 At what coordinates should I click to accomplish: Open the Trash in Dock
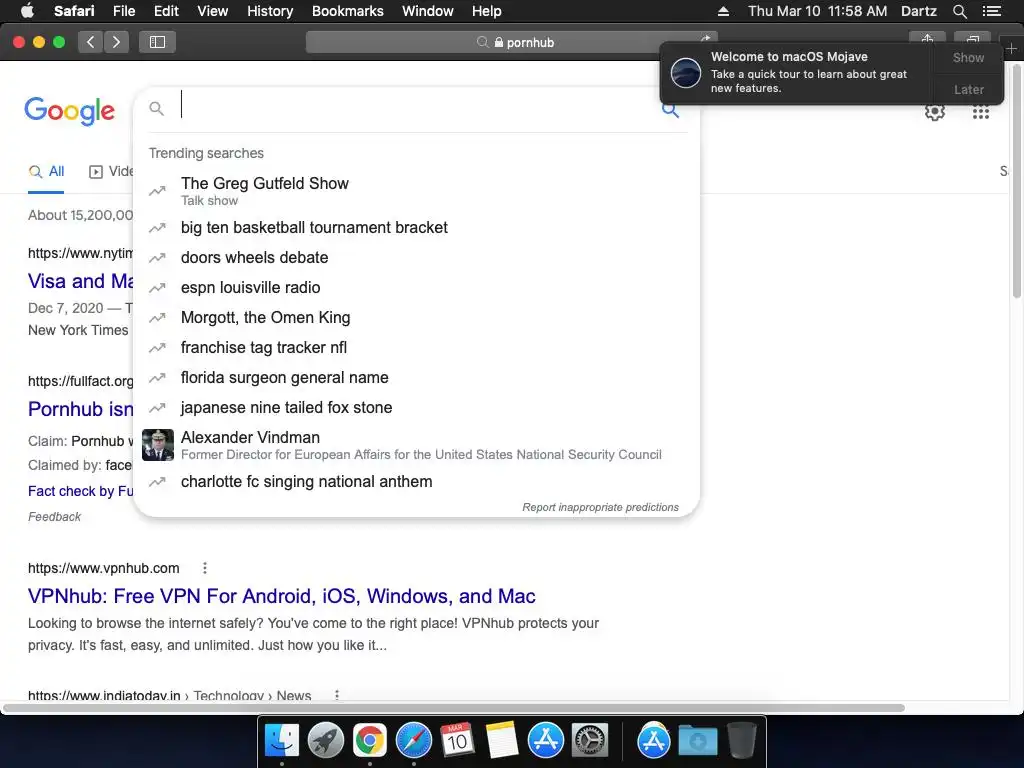click(741, 741)
